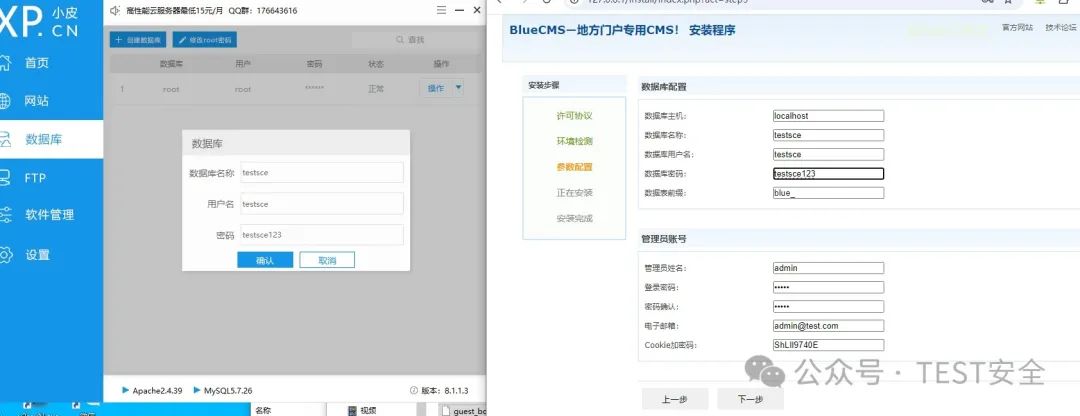Click the 许可协议 install step
1080x416 pixels.
(x=574, y=116)
